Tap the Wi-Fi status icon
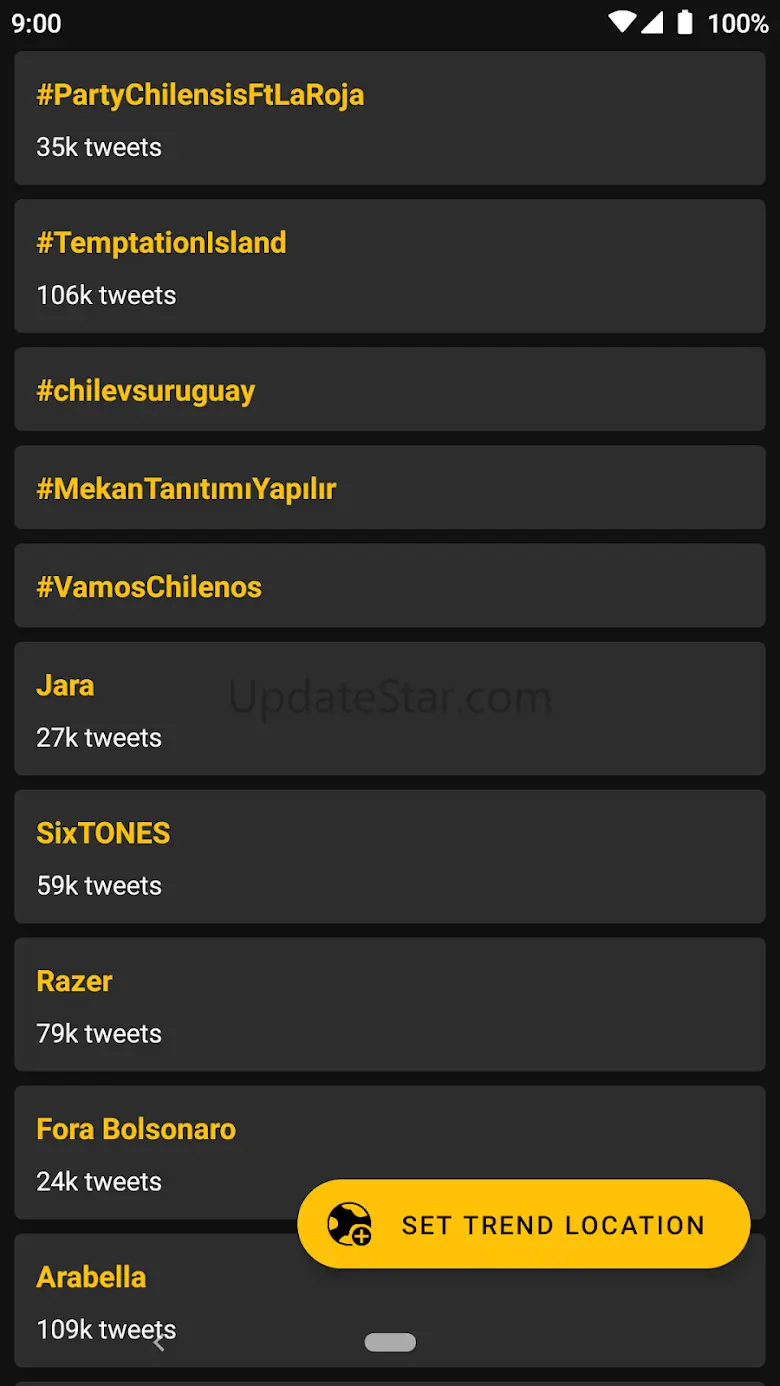The width and height of the screenshot is (780, 1386). tap(622, 22)
